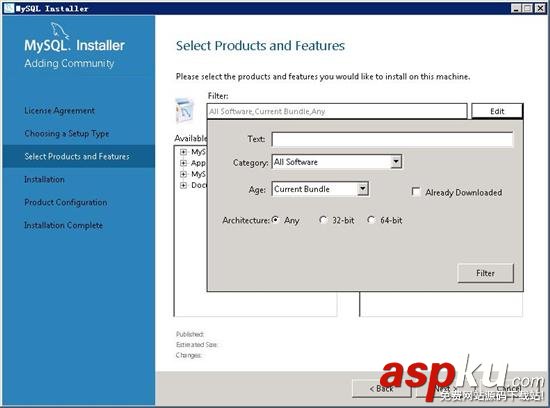Expand the second MyS tree node below App
Viewport: 550px width, 408px height.
click(183, 174)
